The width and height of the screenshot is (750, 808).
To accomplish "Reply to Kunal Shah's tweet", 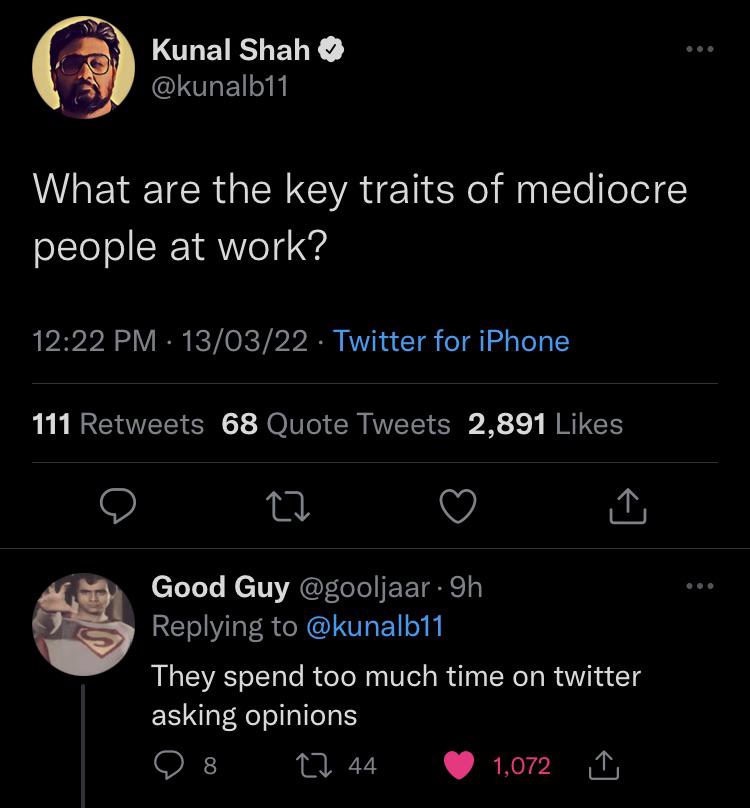I will (119, 507).
